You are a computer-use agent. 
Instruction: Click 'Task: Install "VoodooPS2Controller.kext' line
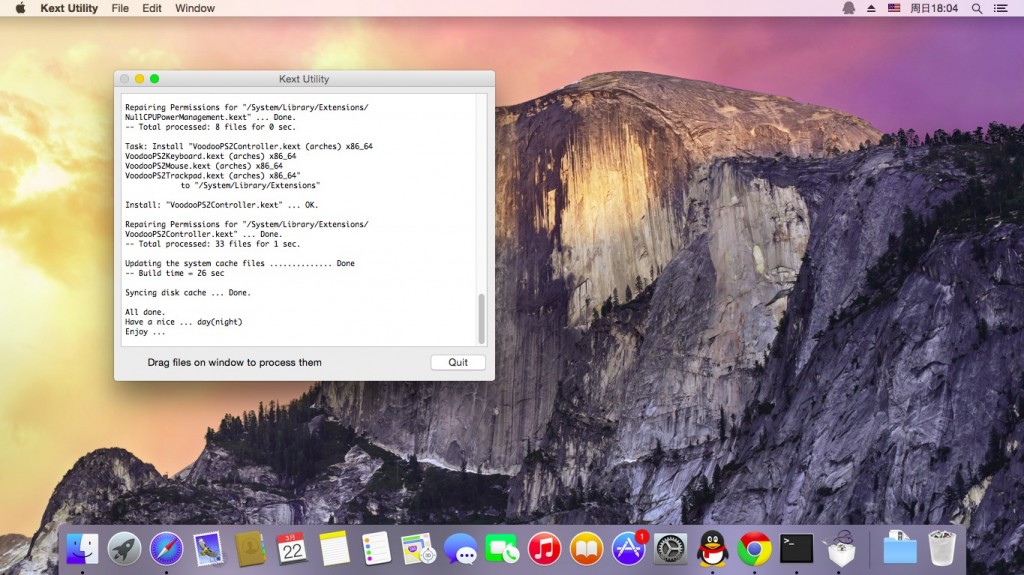click(x=249, y=146)
